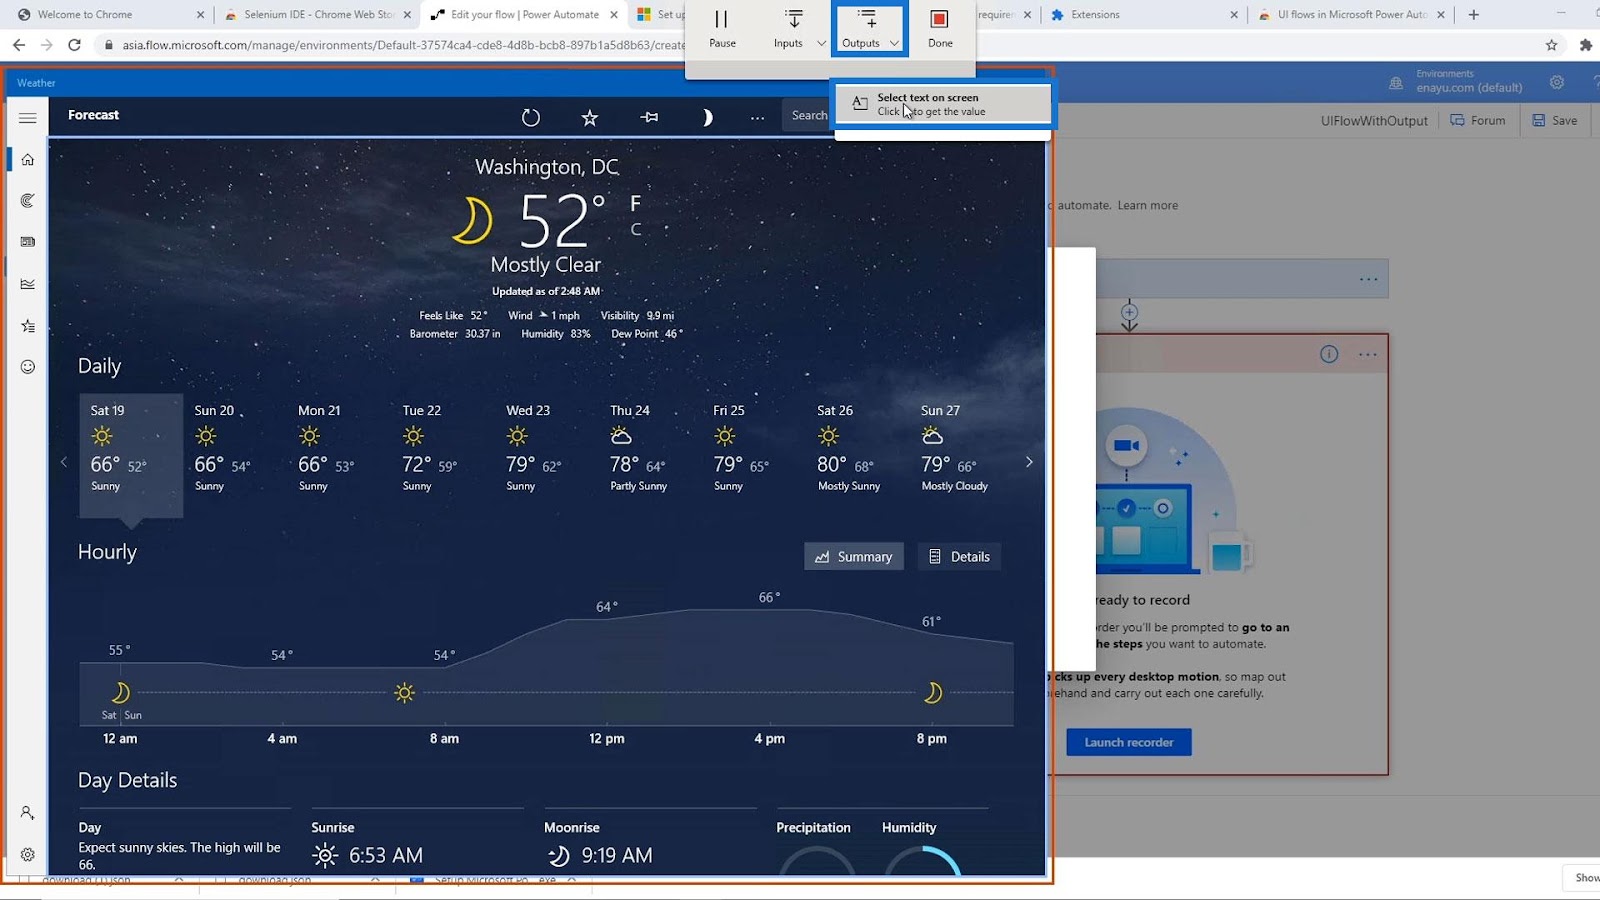Switch to Selenium IDE Chrome Web Store tab
This screenshot has height=900, width=1600.
(x=320, y=15)
